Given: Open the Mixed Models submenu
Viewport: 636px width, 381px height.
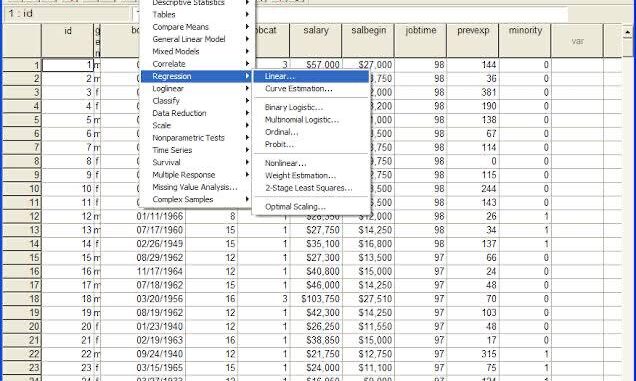Looking at the screenshot, I should 197,52.
